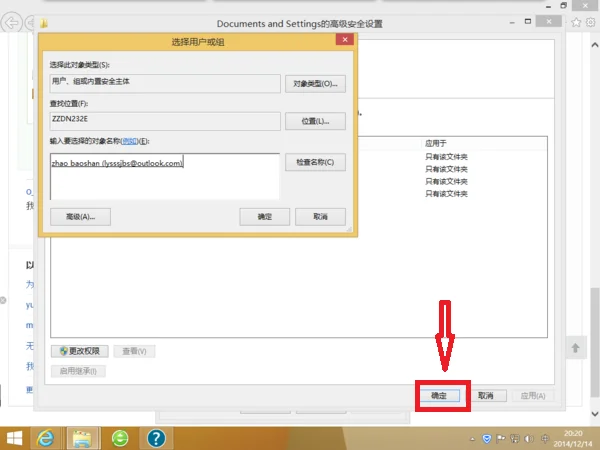Screen dimensions: 600x450
Task: Launch Internet Explorer from the taskbar
Action: point(45,439)
